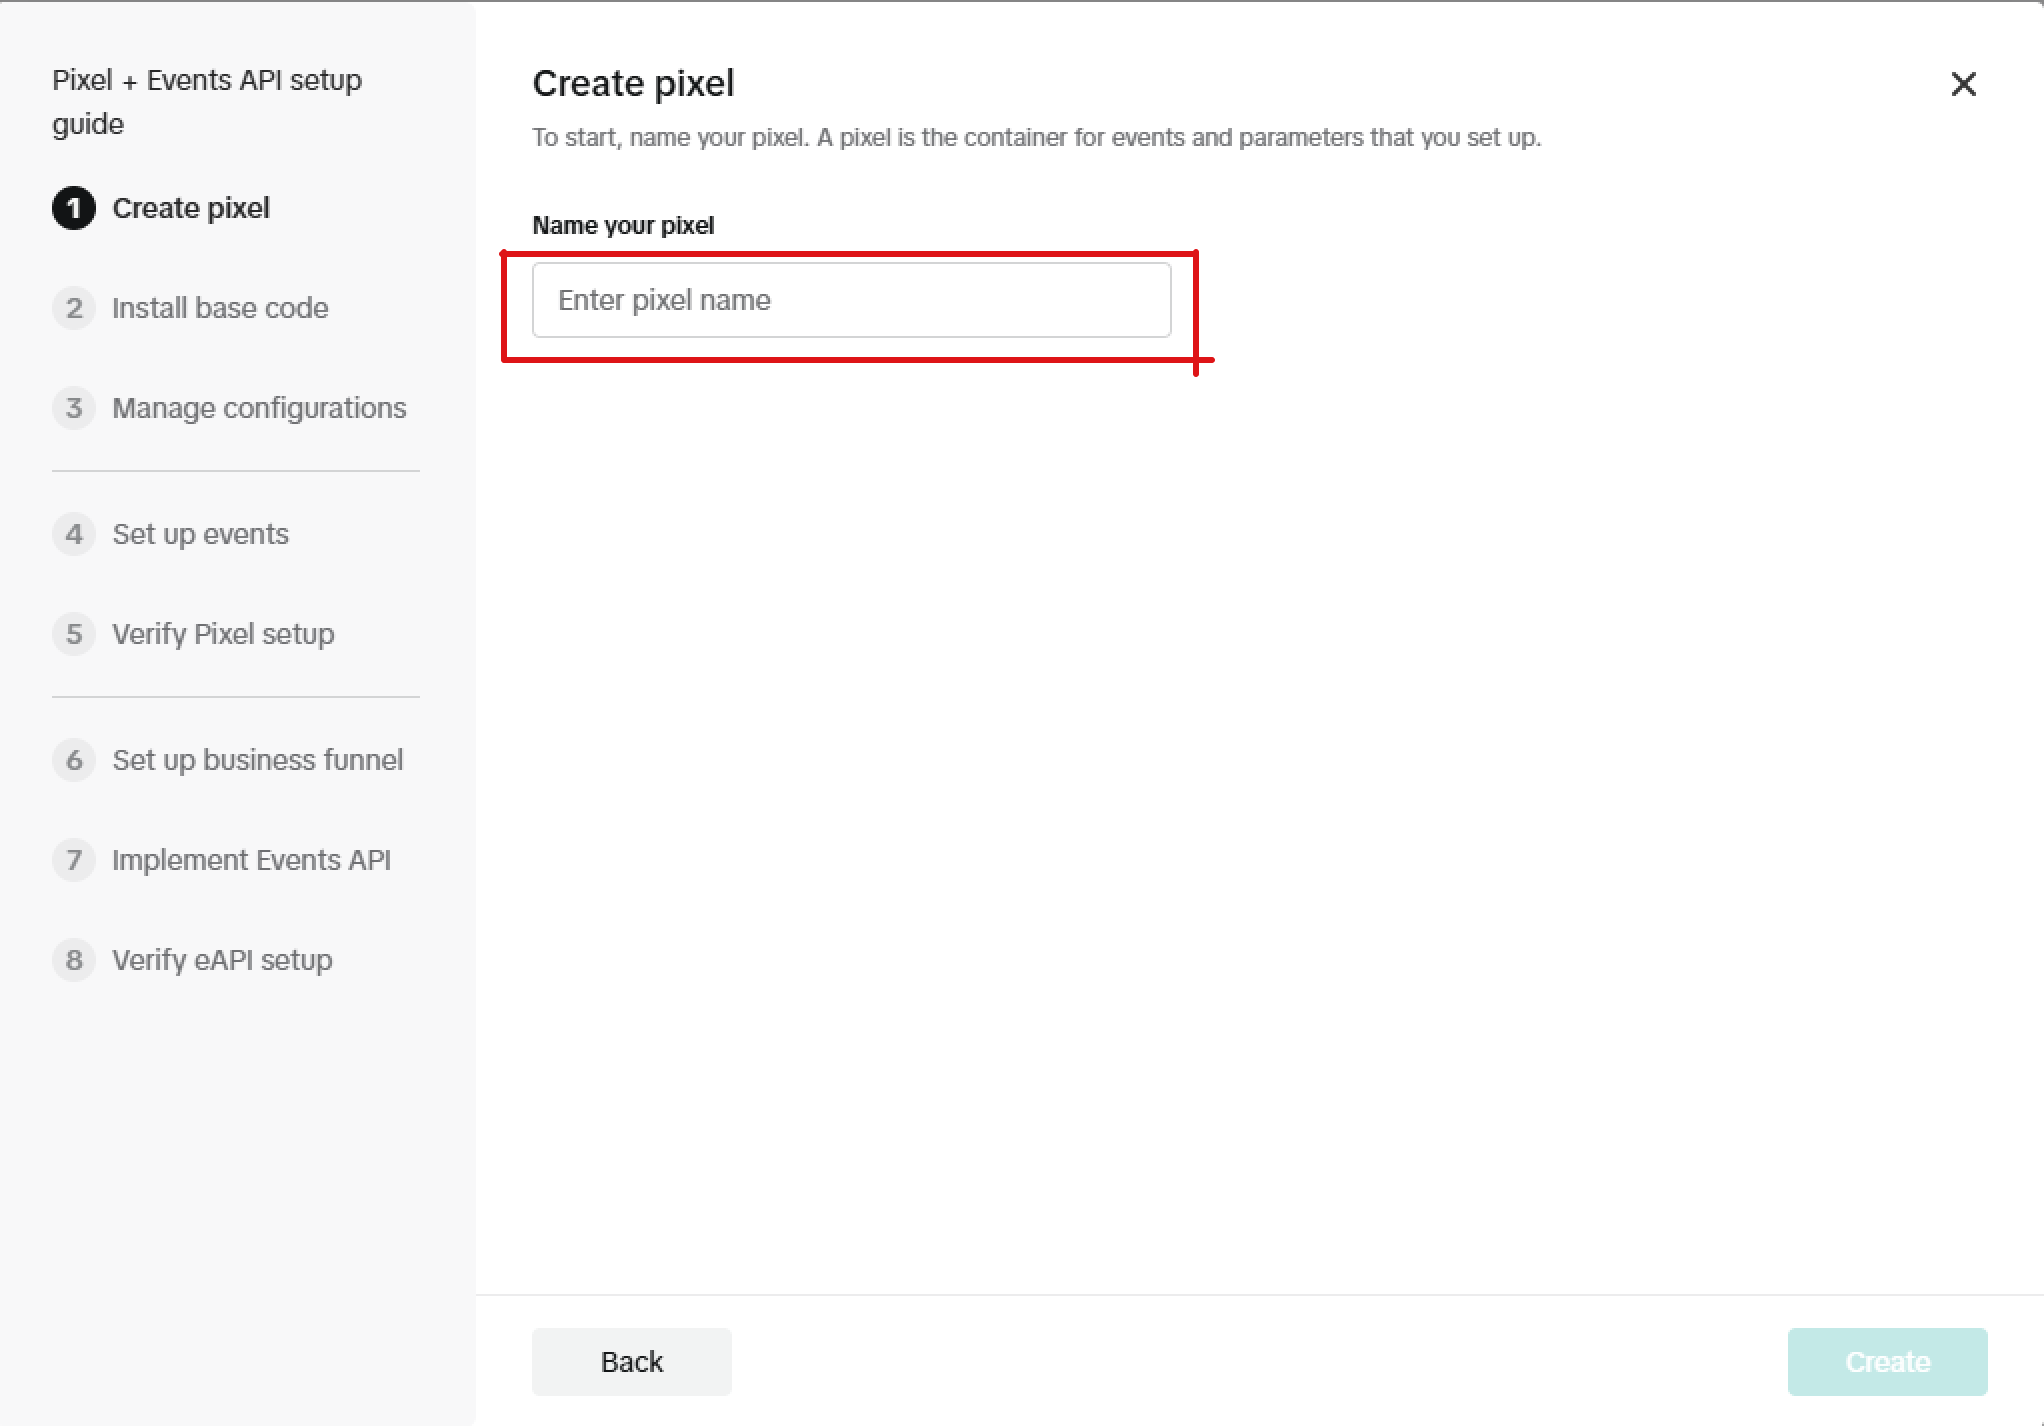Viewport: 2044px width, 1426px height.
Task: Click the step 5 number circle
Action: (74, 634)
